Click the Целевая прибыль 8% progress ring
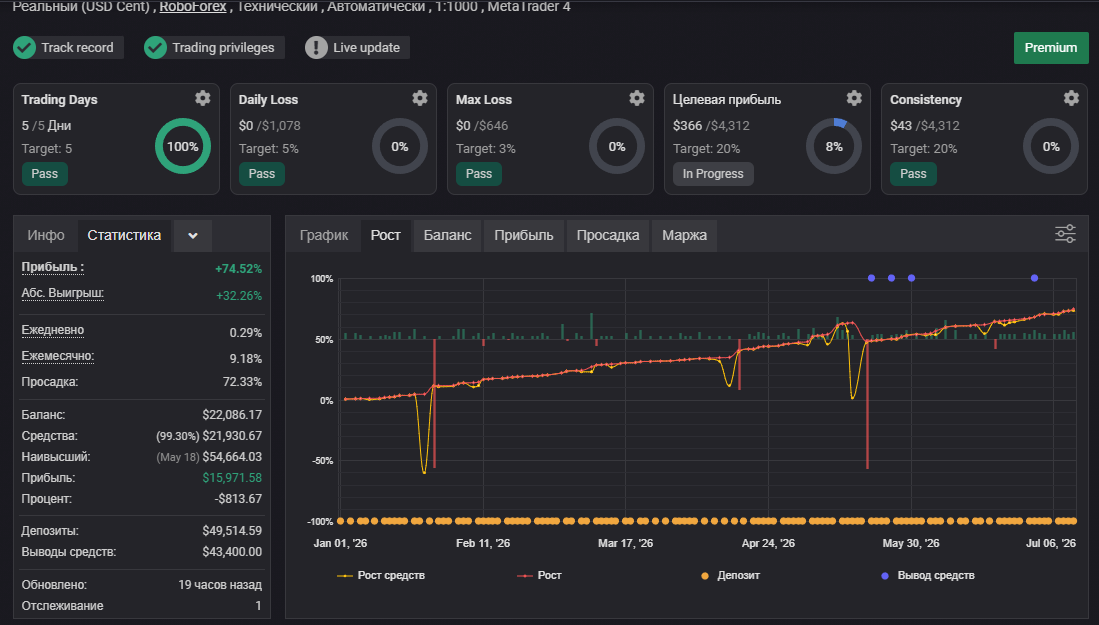Viewport: 1099px width, 625px height. (x=833, y=146)
